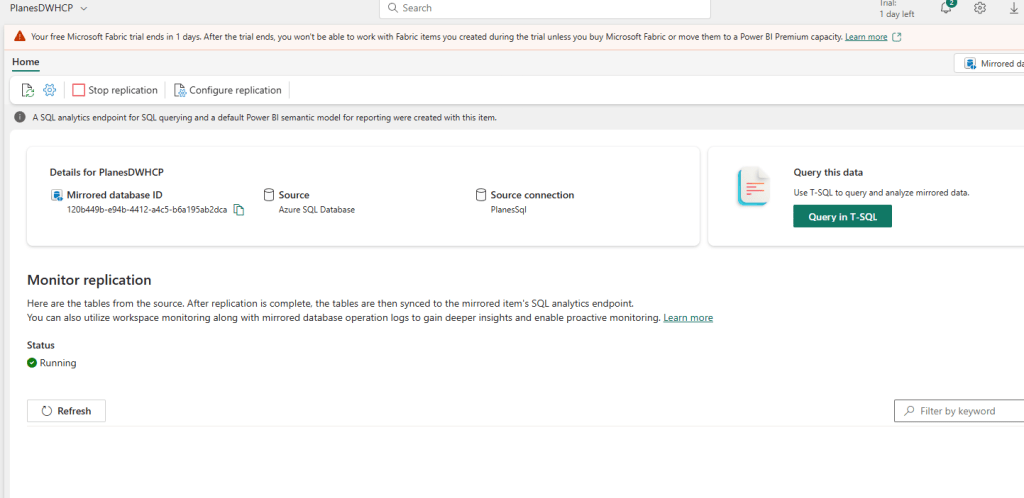1024x498 pixels.
Task: Open the top-right settings gear
Action: pos(980,8)
